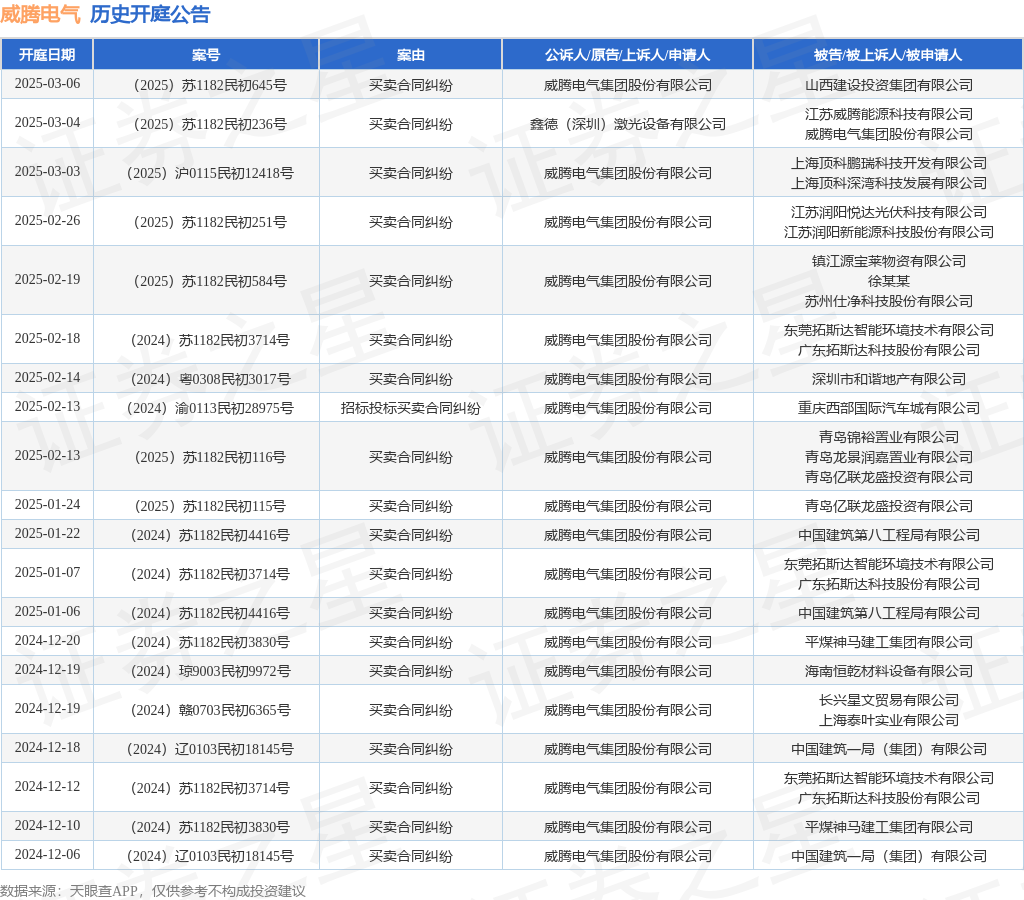Image resolution: width=1024 pixels, height=900 pixels.
Task: Select the 被告/被上诉人/被申请人 header
Action: [888, 55]
